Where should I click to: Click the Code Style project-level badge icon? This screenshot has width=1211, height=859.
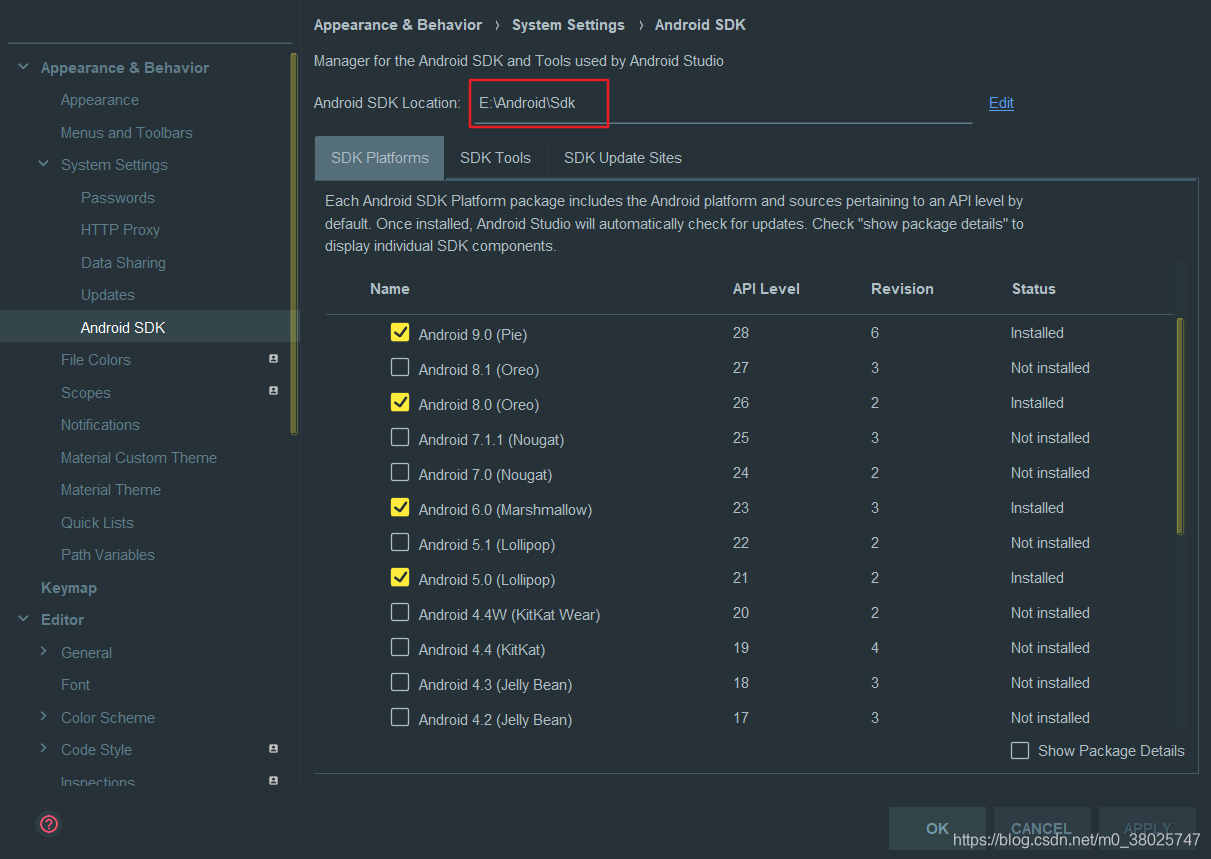click(273, 748)
